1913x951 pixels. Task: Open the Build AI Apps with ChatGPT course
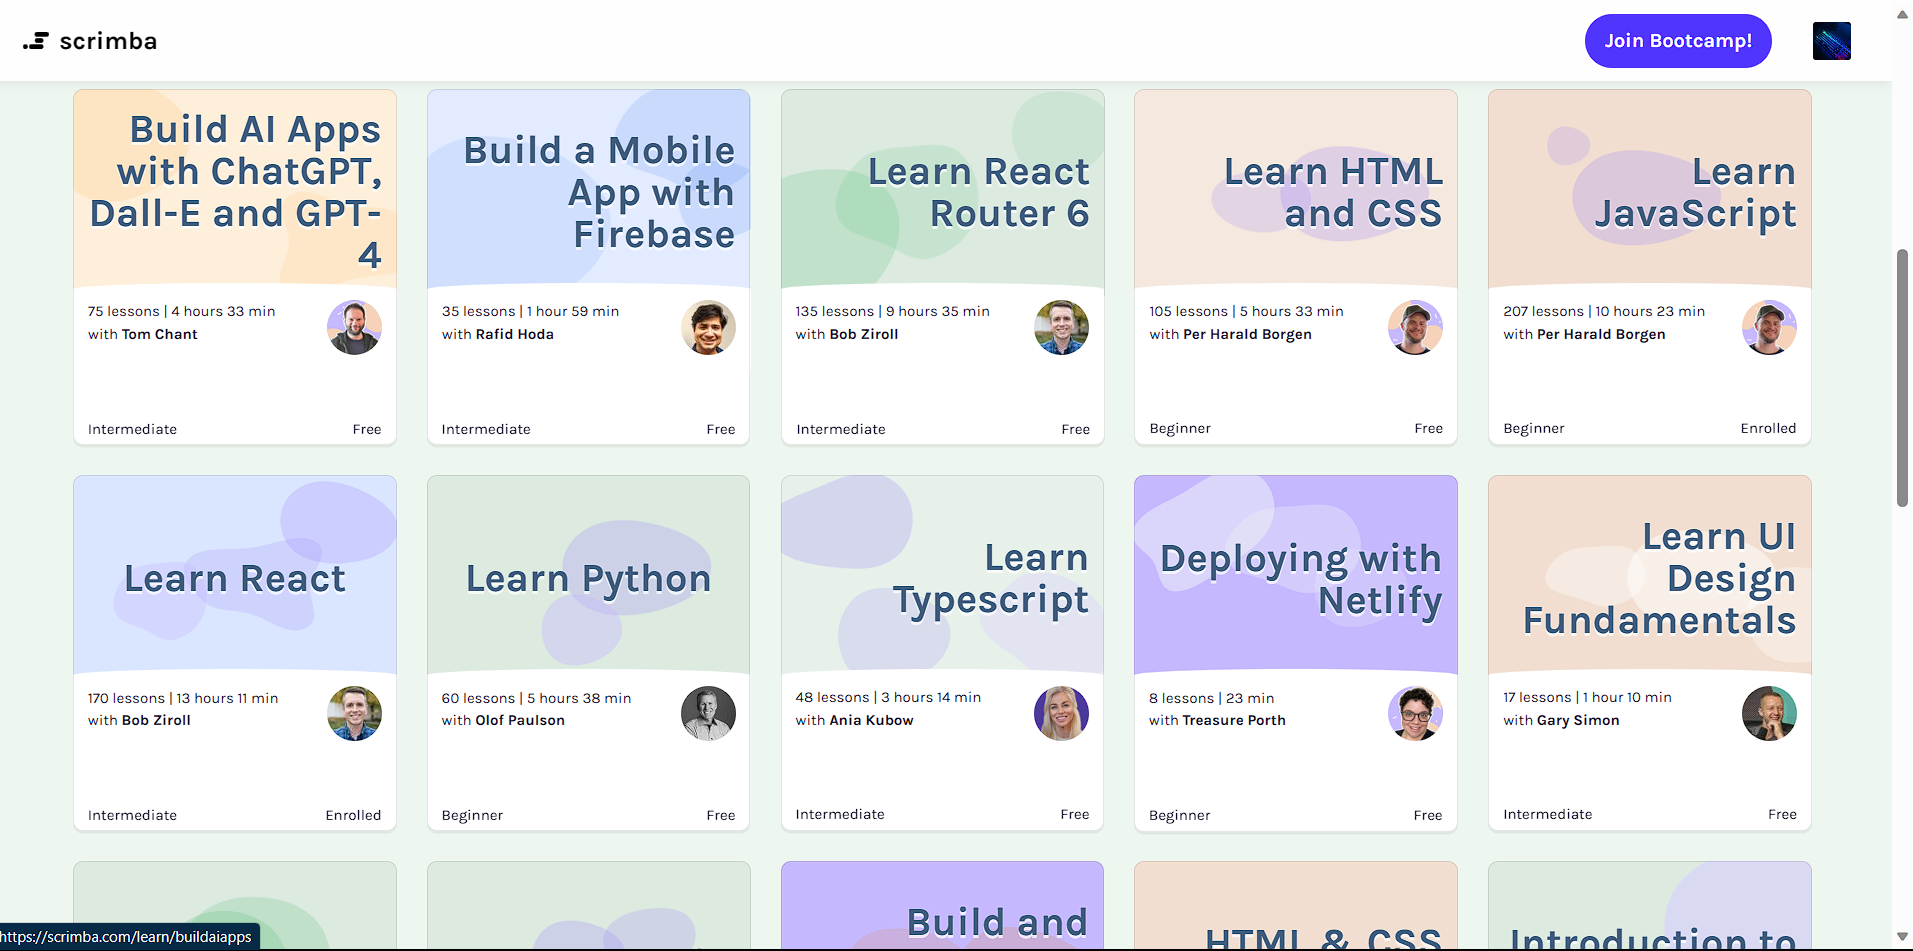235,191
